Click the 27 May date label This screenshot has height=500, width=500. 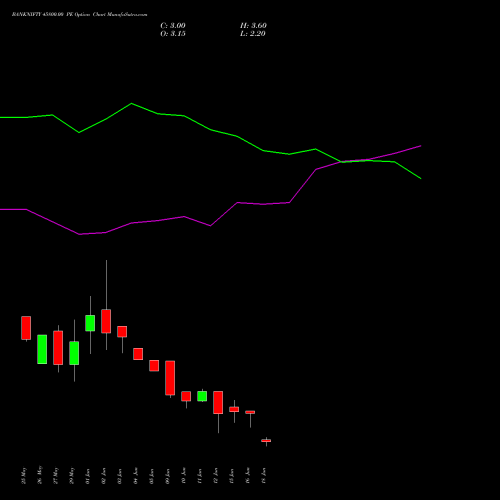[x=56, y=476]
